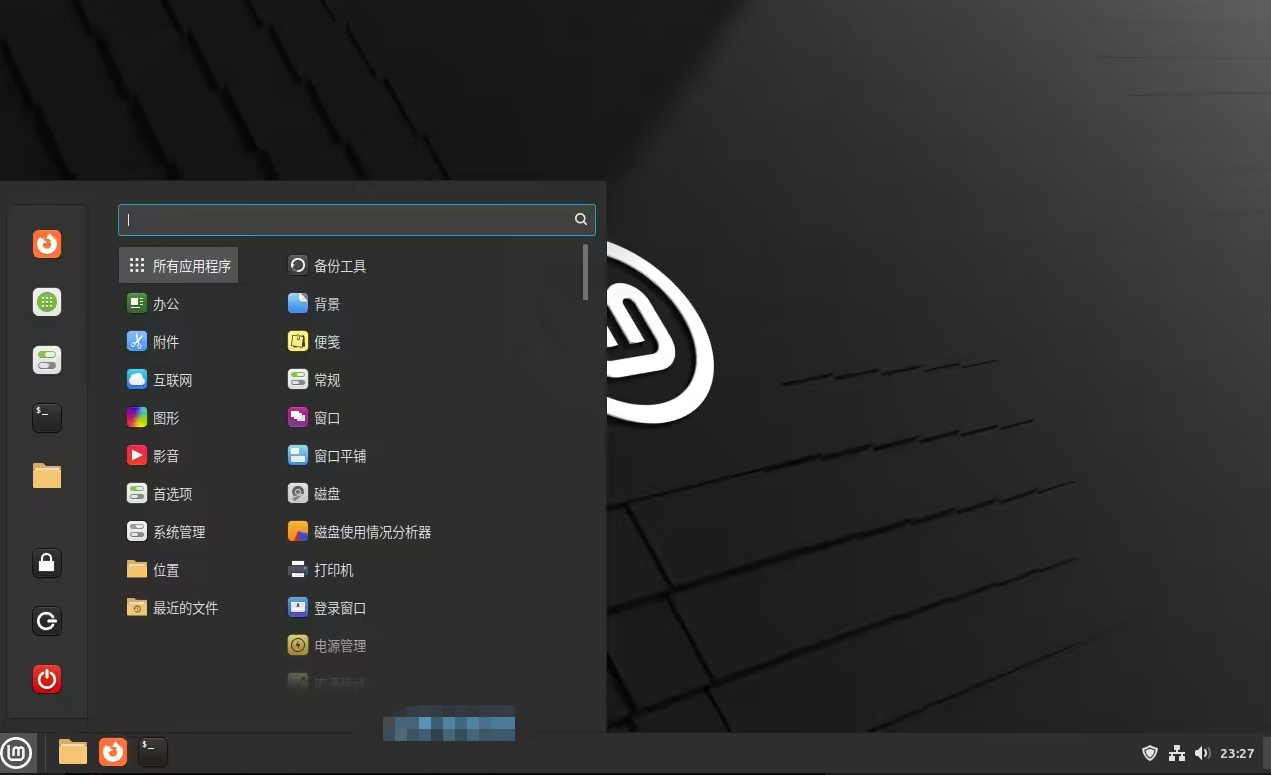Click the firewall shield tray icon
This screenshot has height=775, width=1271.
coord(1150,753)
